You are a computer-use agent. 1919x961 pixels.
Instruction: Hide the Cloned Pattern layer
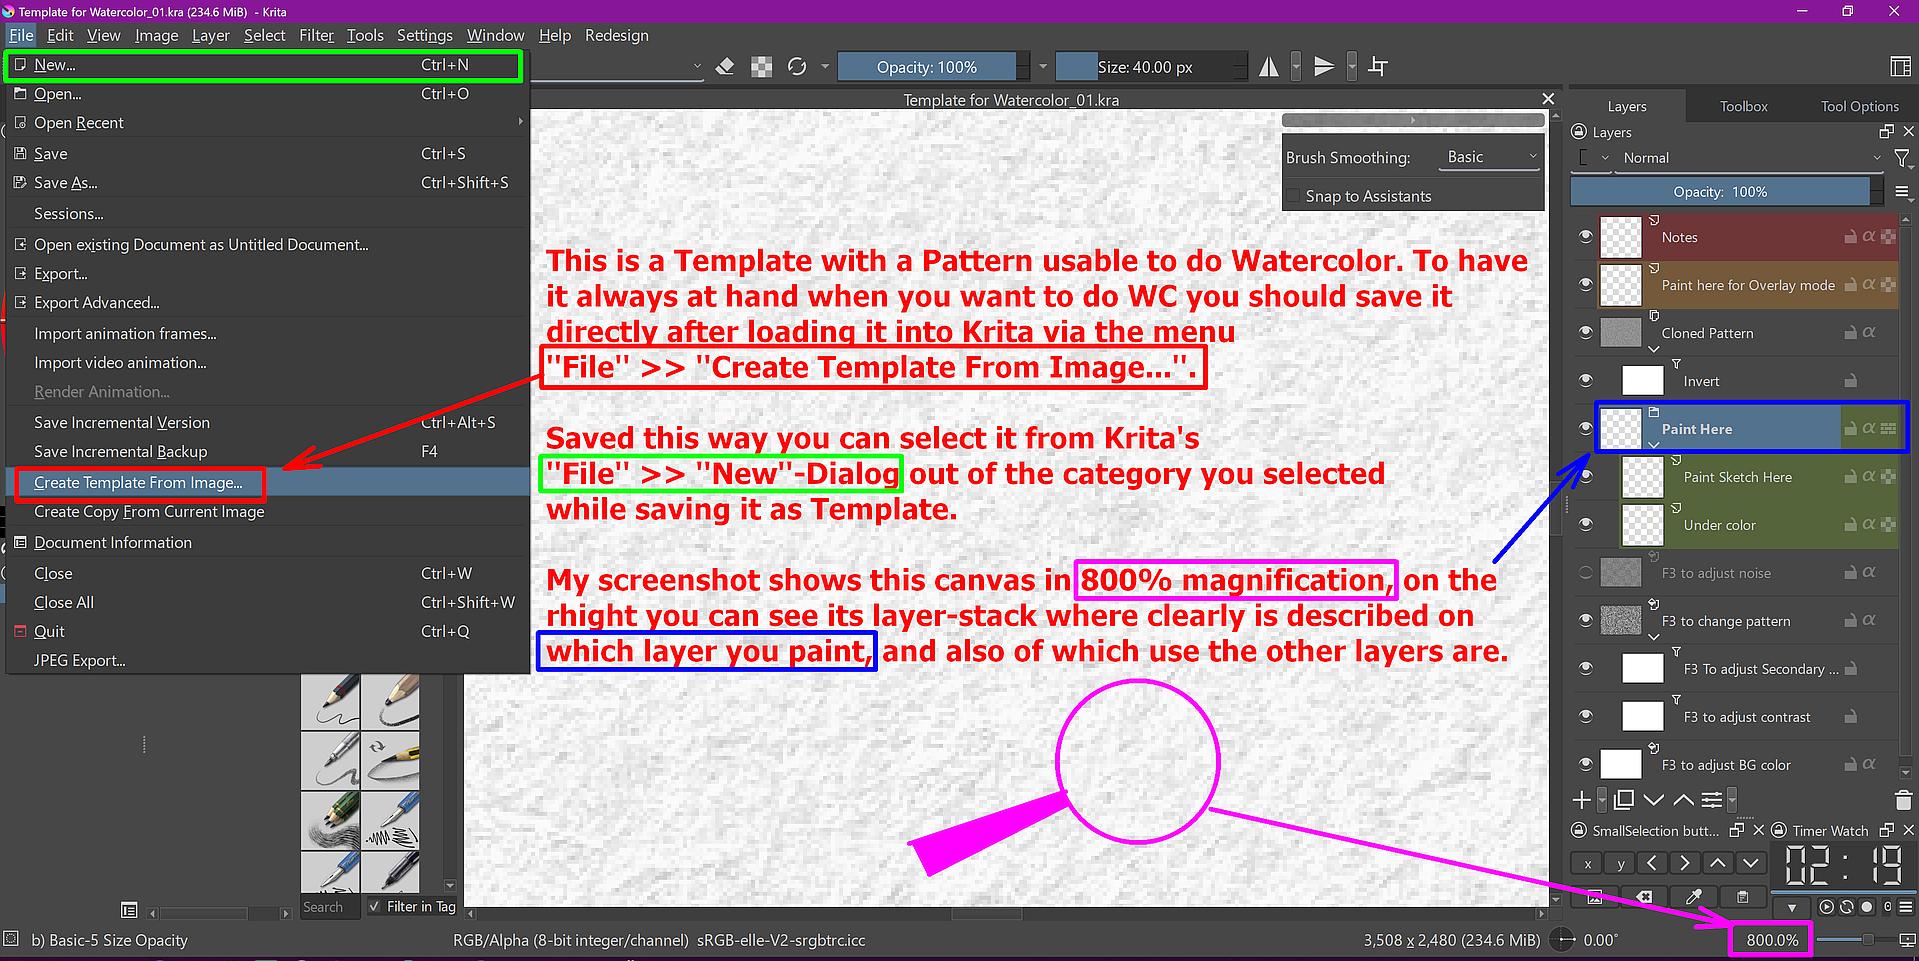(x=1586, y=333)
